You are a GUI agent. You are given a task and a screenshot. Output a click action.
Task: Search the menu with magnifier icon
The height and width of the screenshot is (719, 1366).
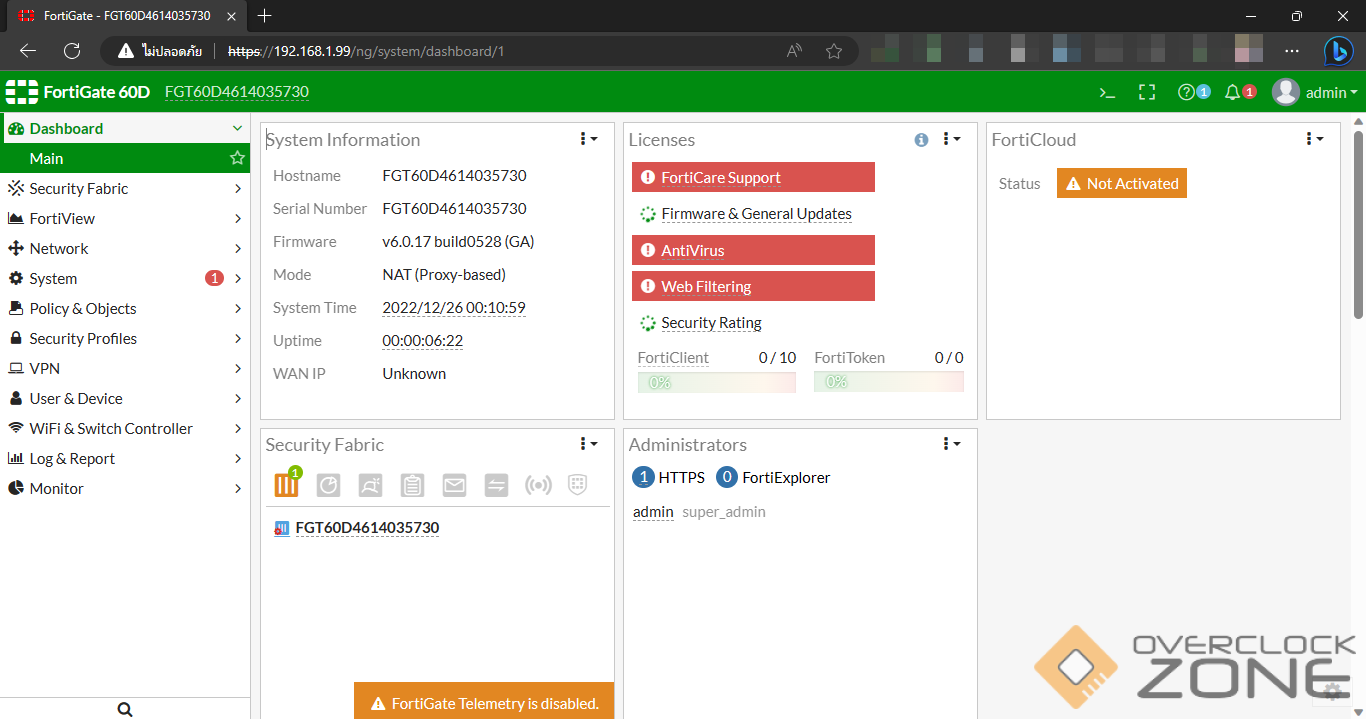pos(125,709)
